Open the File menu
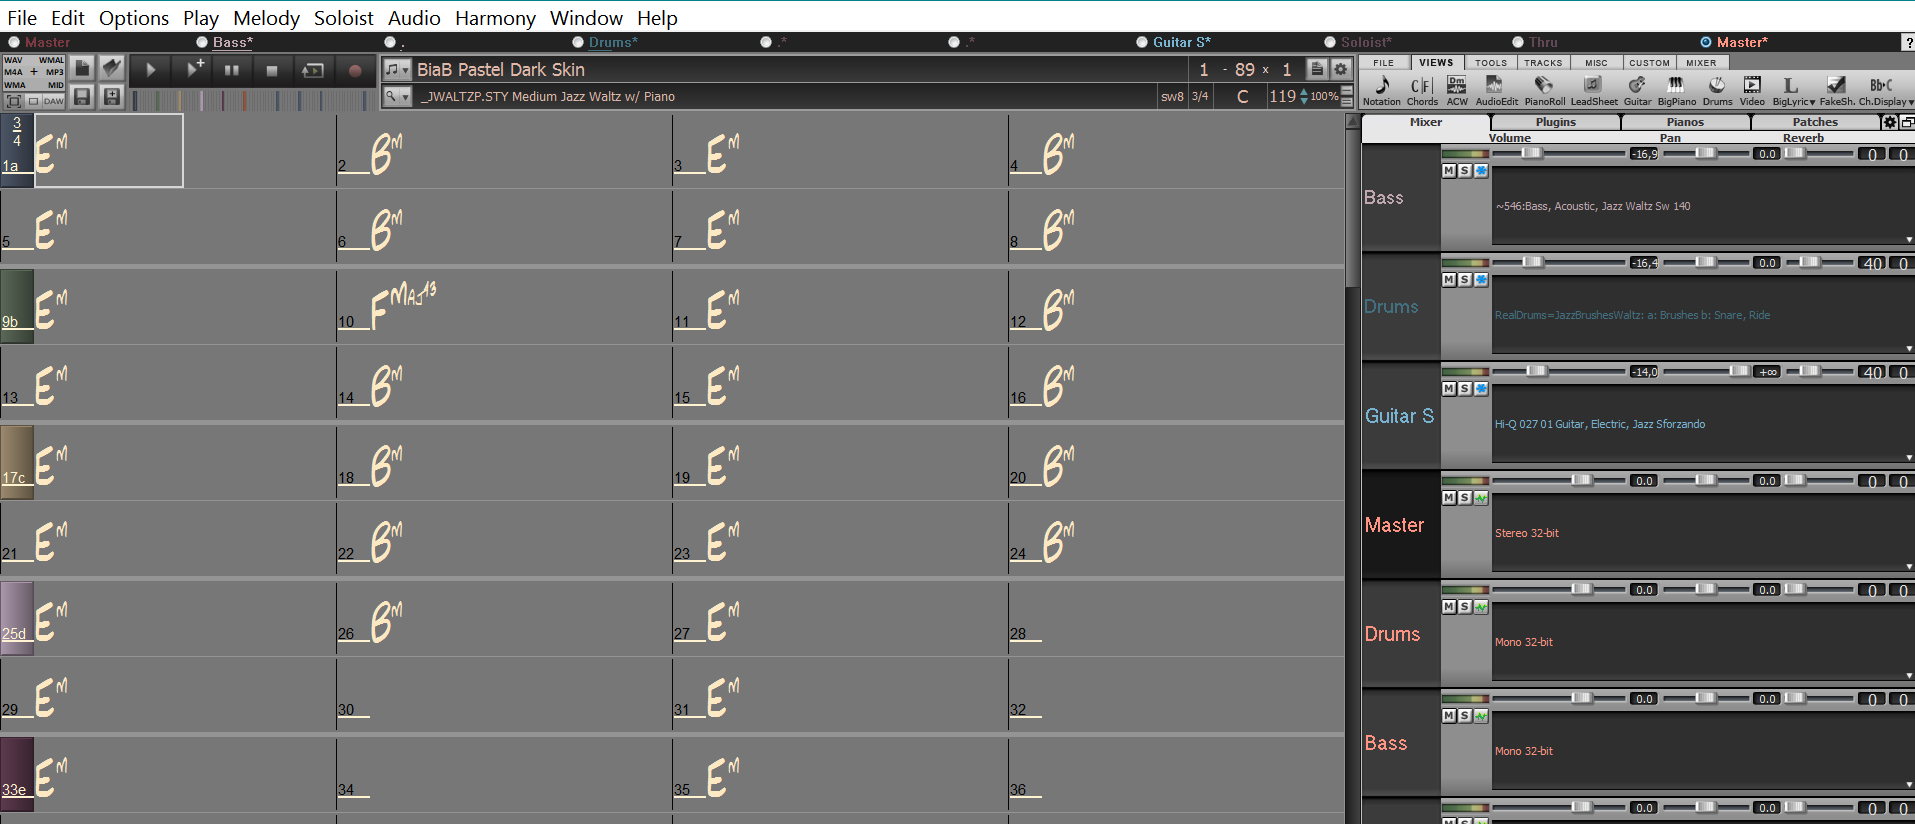 [22, 18]
